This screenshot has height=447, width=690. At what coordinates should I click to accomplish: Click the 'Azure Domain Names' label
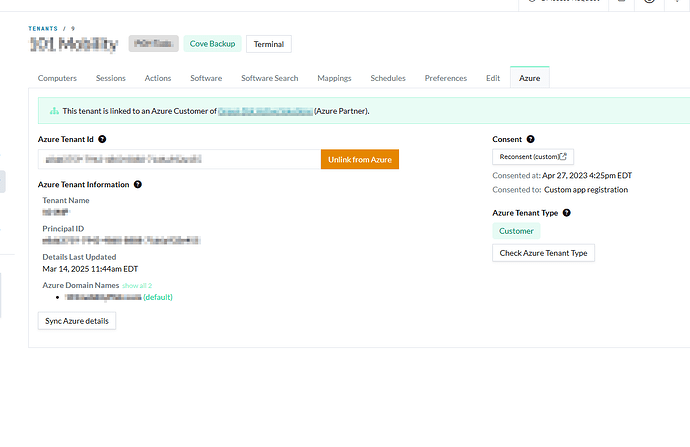tap(81, 285)
